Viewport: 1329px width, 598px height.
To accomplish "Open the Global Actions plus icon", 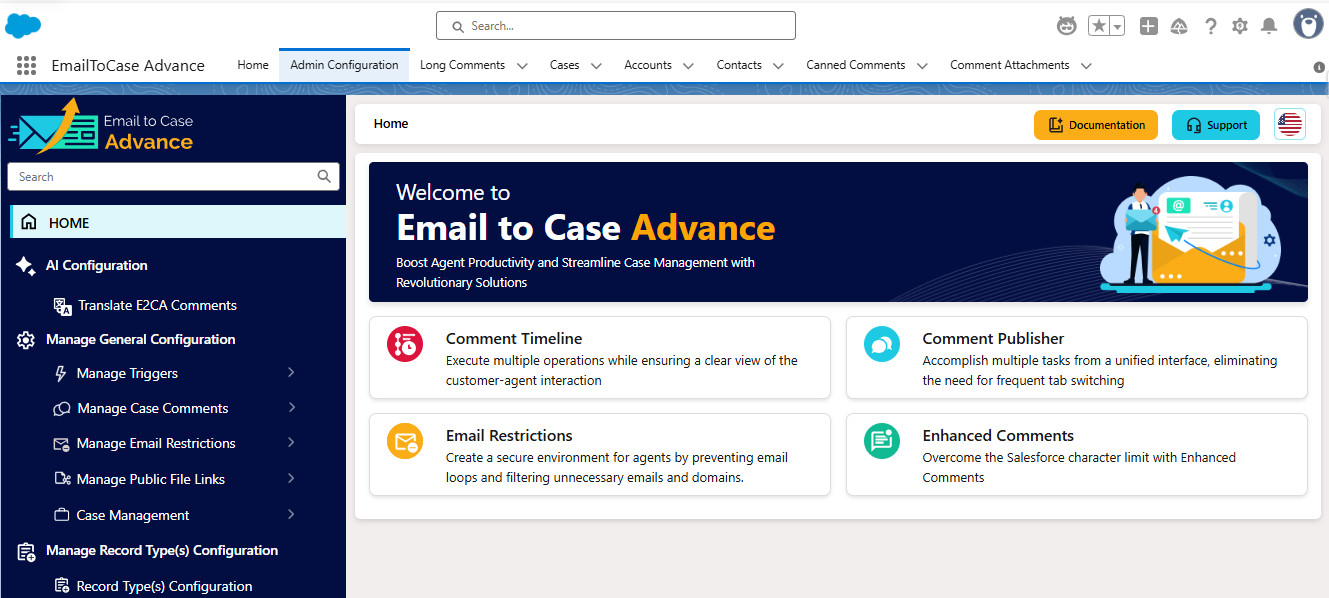I will [1149, 26].
